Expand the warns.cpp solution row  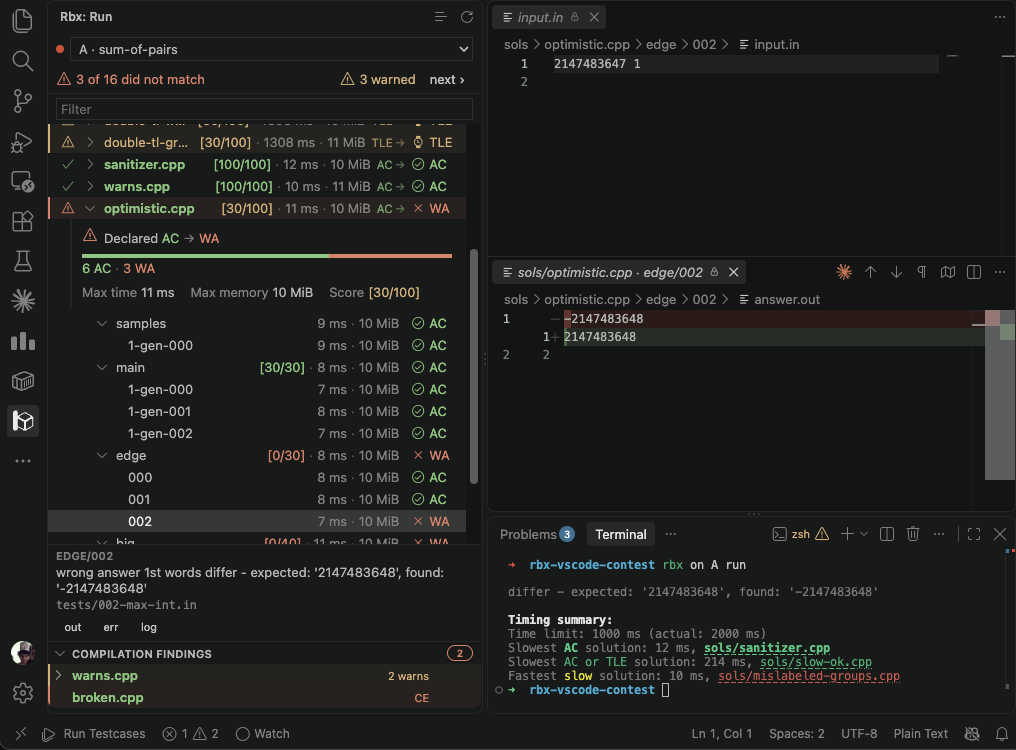tap(90, 187)
